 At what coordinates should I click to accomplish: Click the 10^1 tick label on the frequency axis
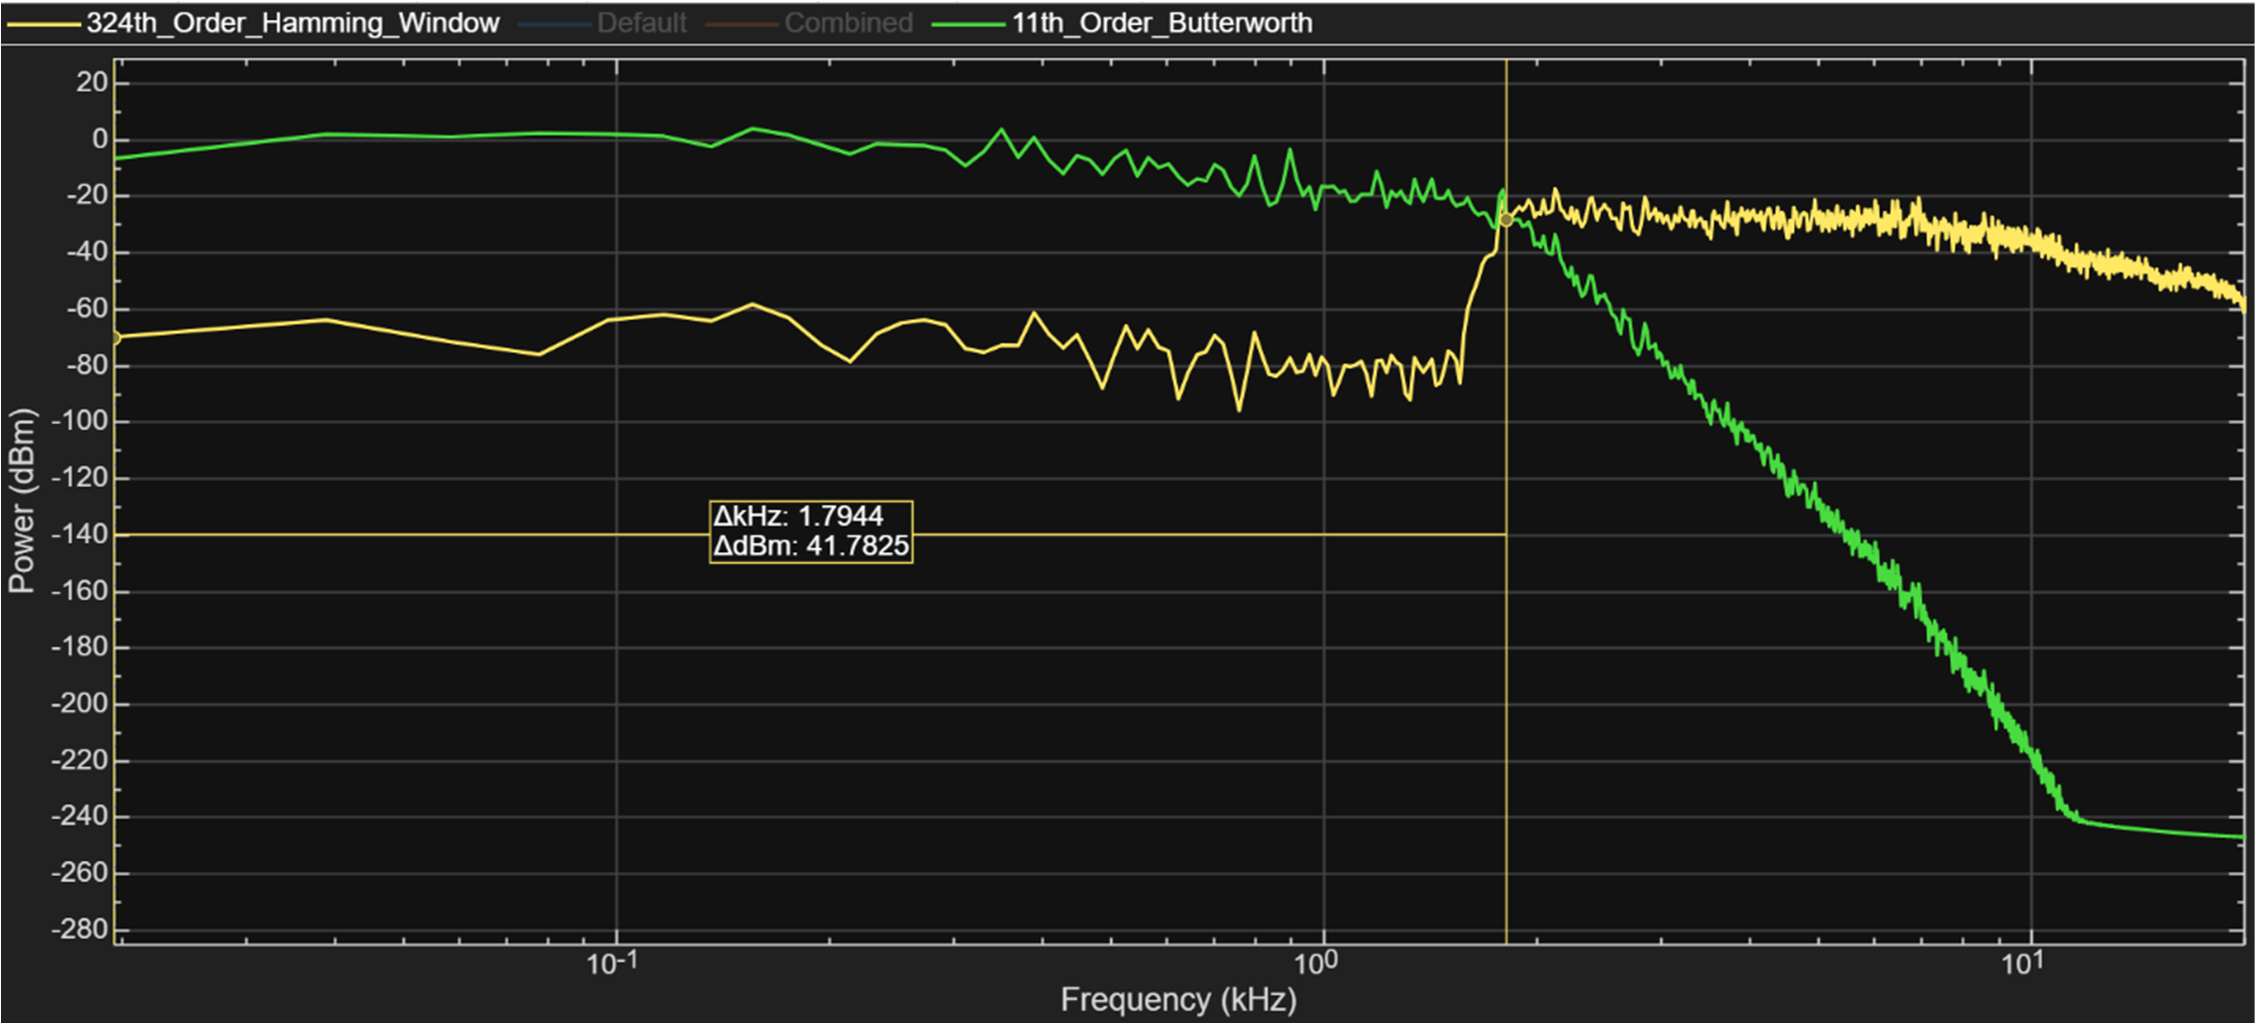point(2022,964)
